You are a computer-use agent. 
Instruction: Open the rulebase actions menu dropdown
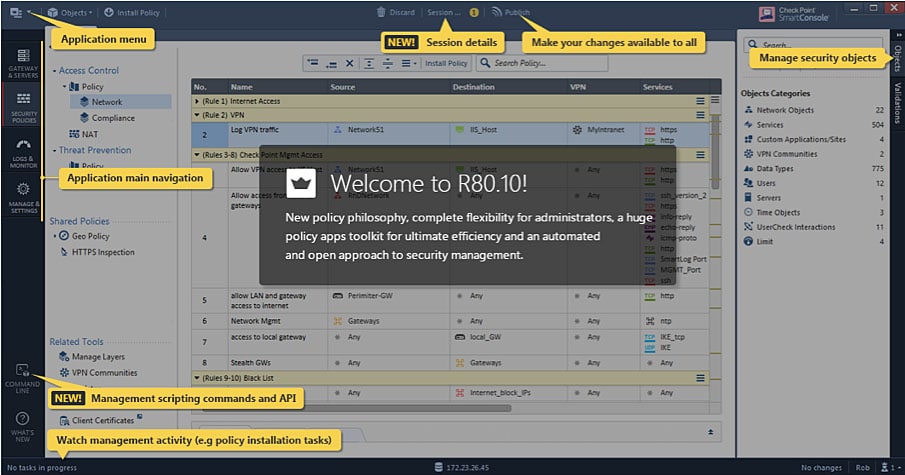409,63
